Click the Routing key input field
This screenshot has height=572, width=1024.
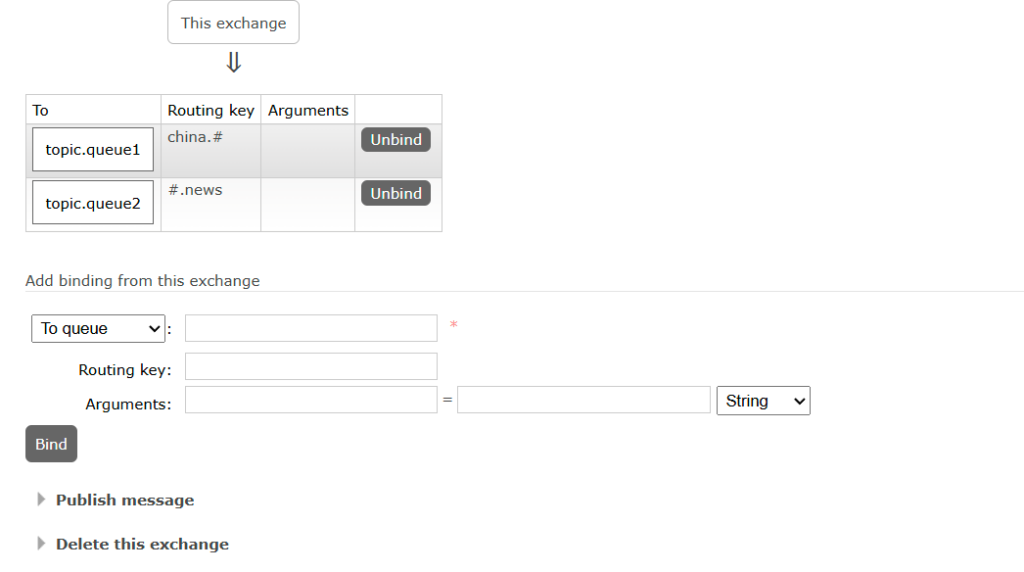pos(311,366)
